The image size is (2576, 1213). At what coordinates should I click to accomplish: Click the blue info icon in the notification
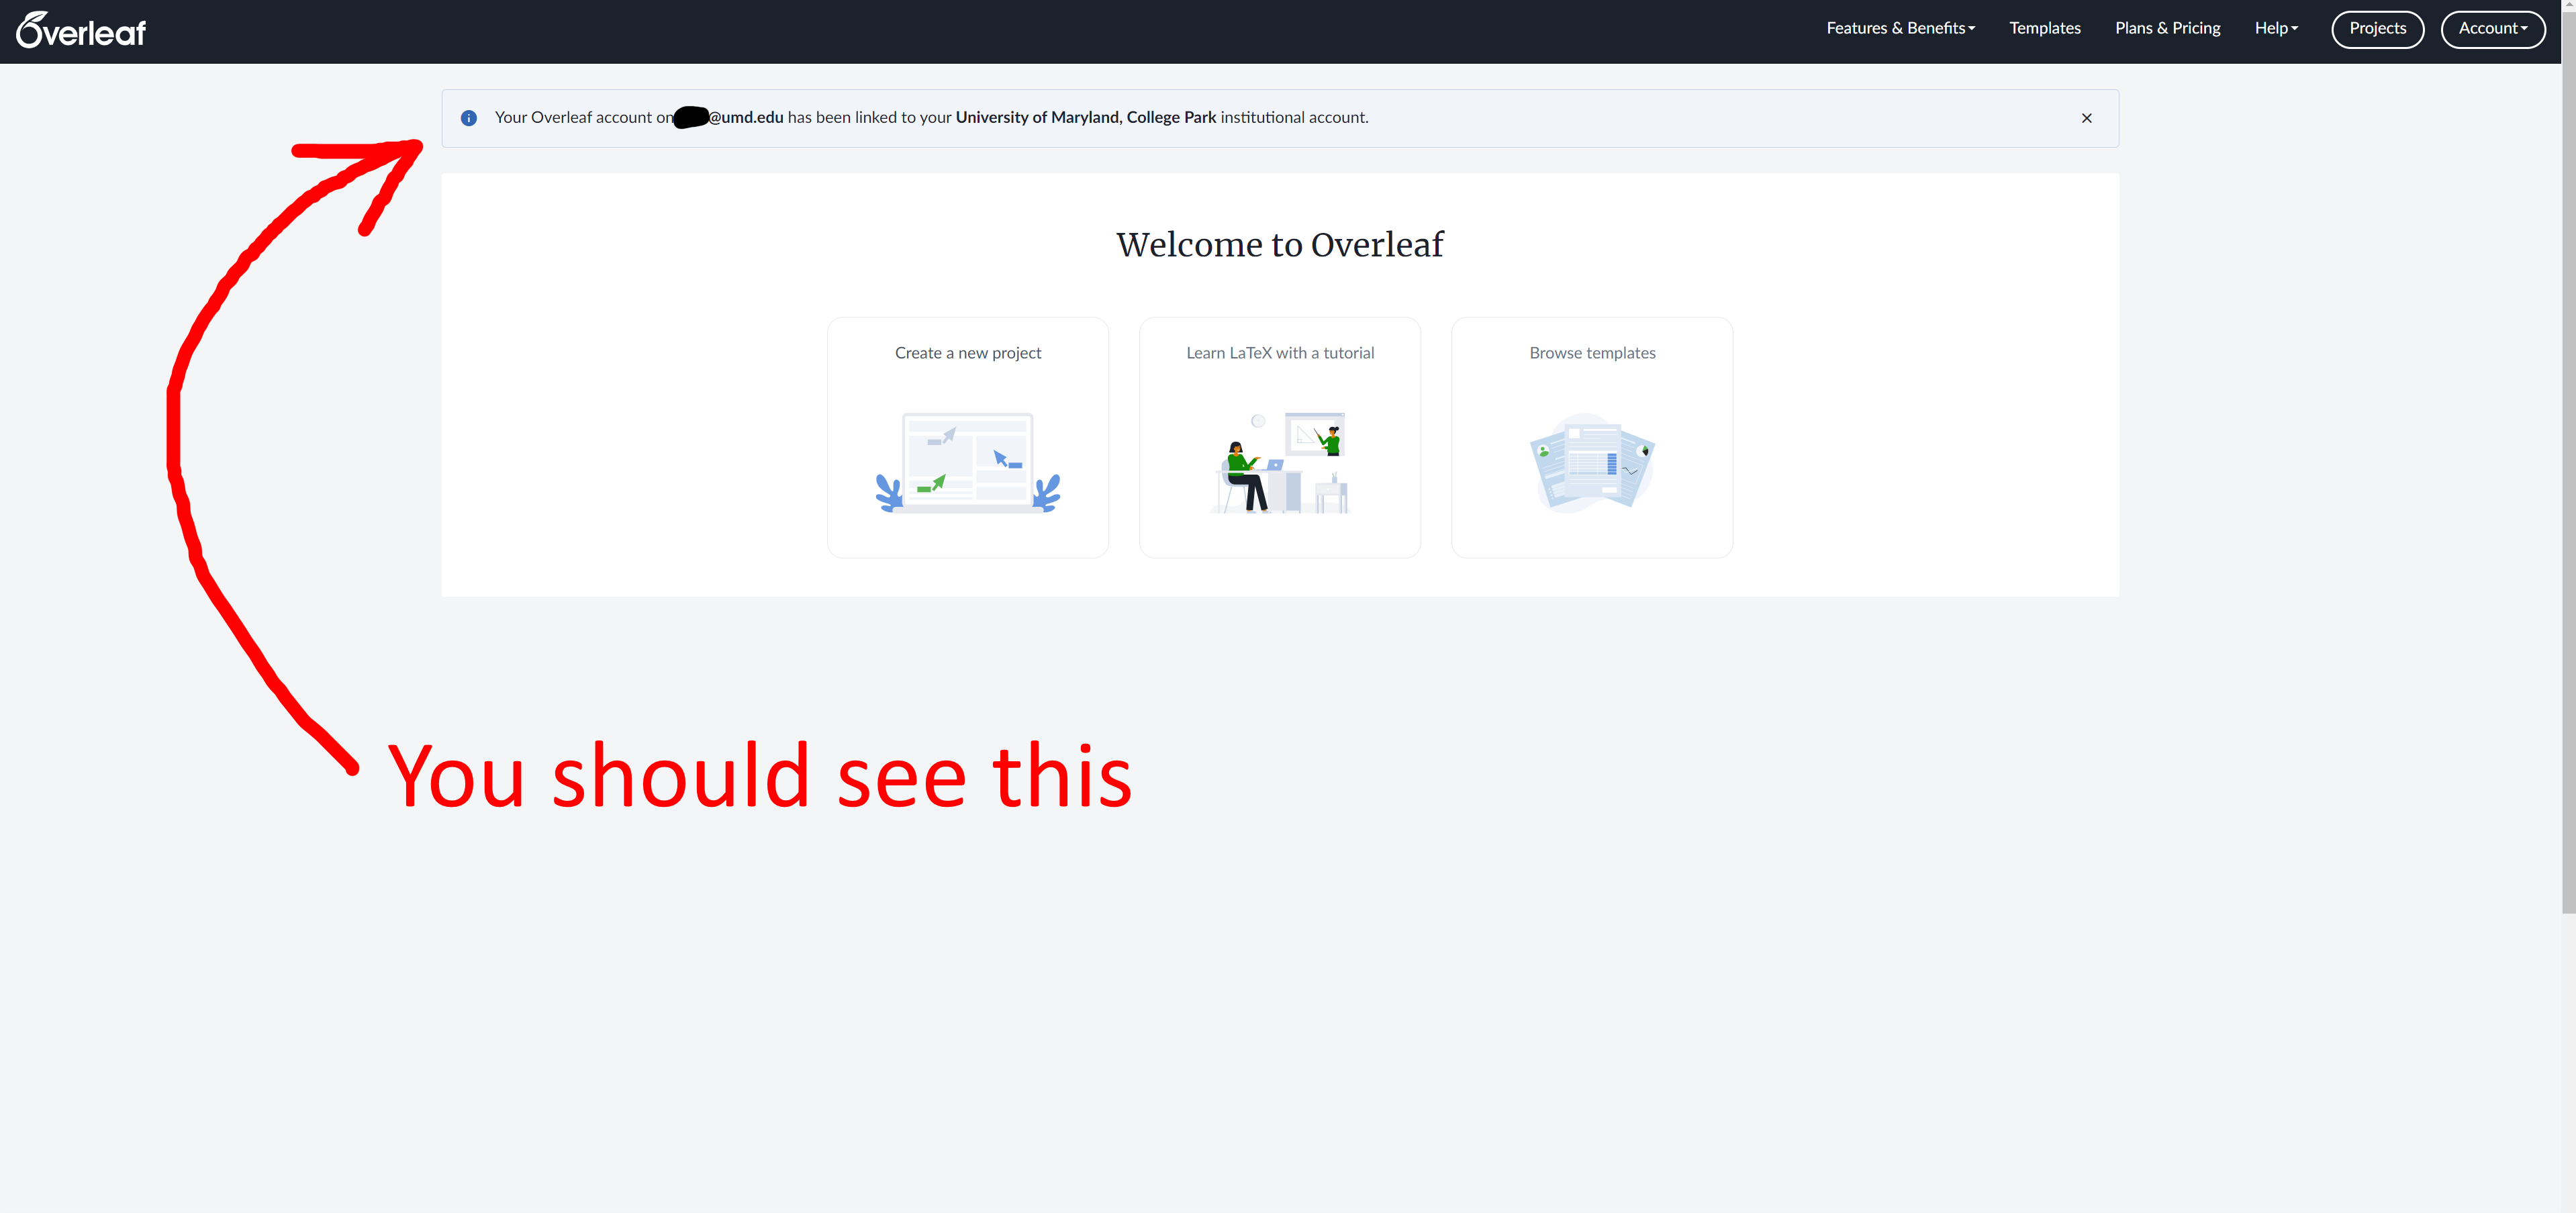[x=468, y=118]
